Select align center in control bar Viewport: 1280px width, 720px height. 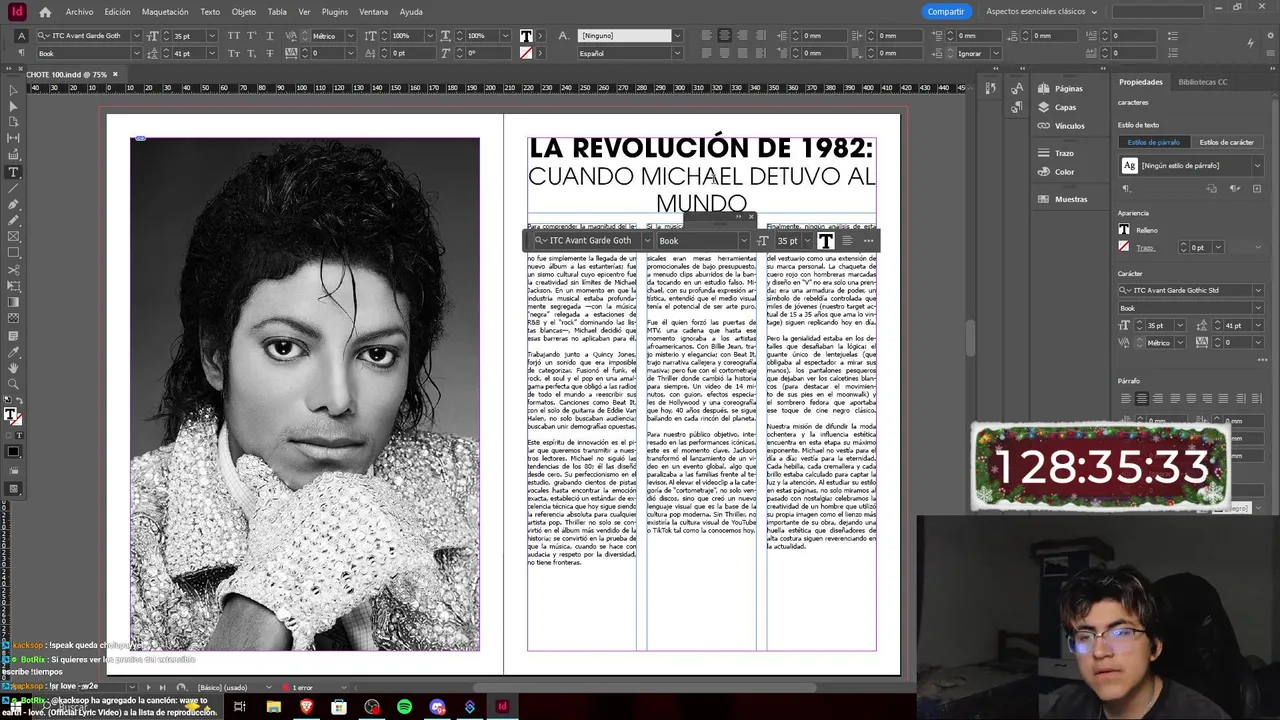point(724,36)
